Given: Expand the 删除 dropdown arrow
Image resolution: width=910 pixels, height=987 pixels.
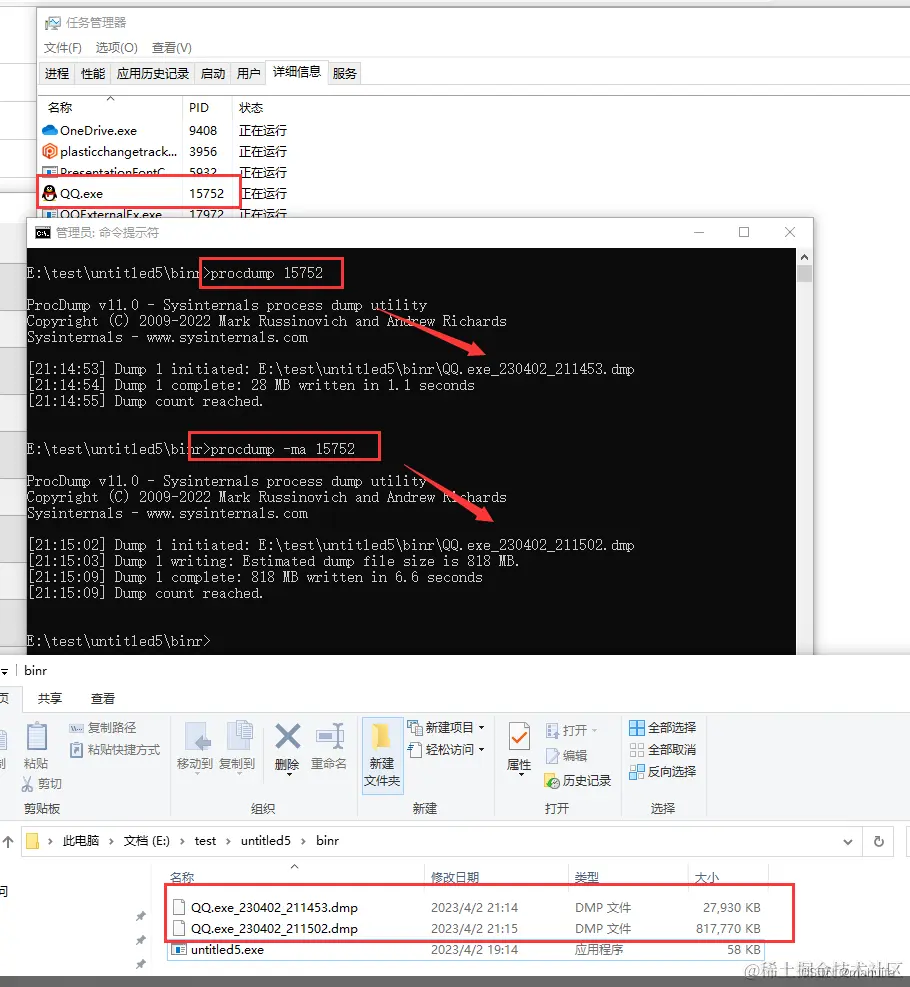Looking at the screenshot, I should [x=288, y=775].
